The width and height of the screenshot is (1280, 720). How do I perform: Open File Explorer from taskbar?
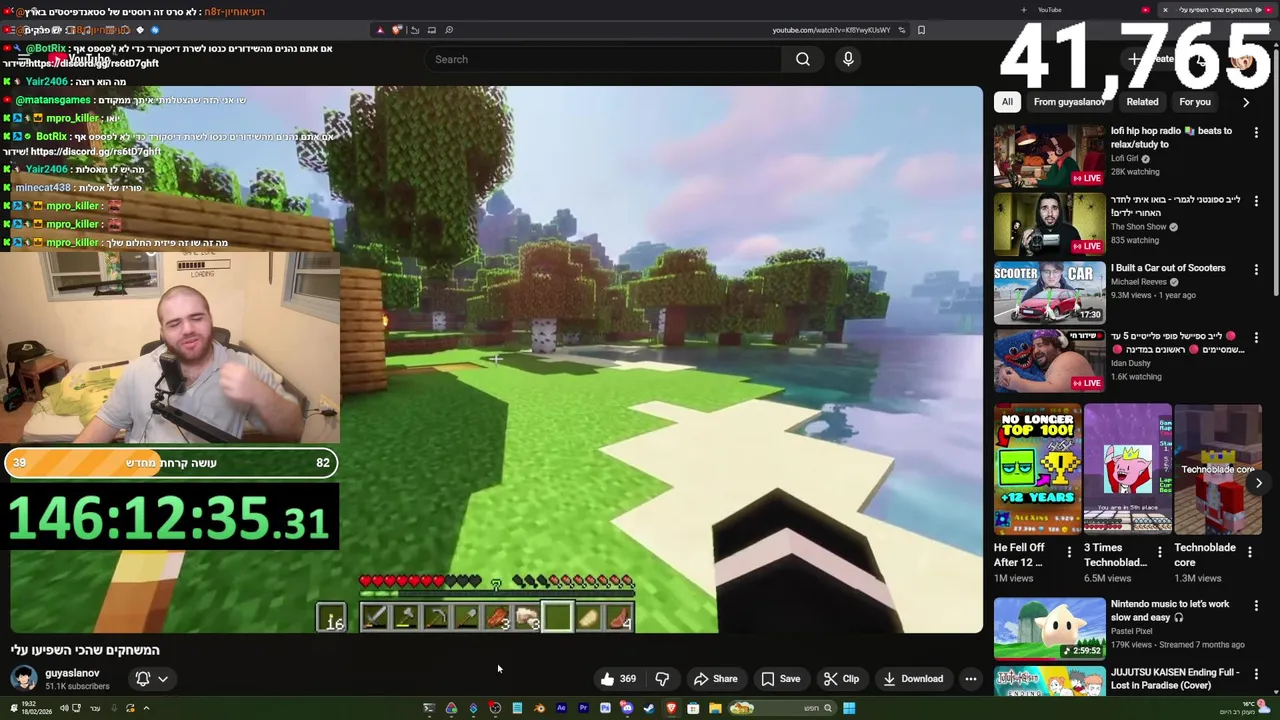(715, 708)
